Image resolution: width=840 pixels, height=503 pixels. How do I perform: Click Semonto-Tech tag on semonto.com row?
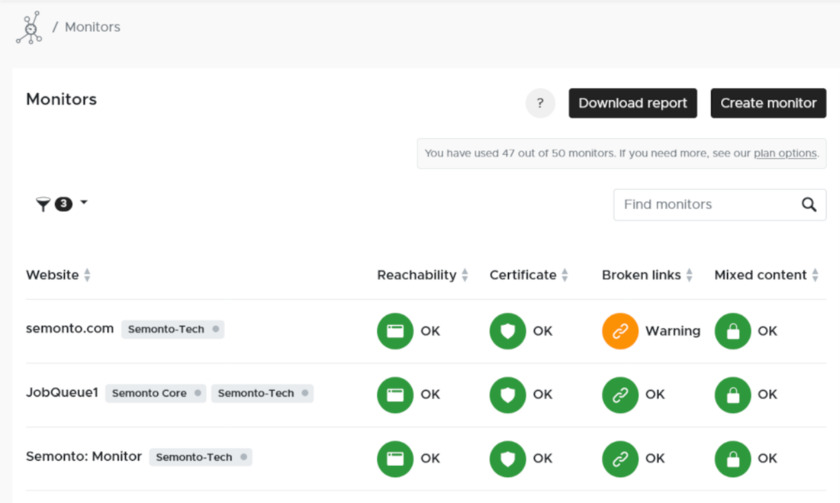coord(172,329)
